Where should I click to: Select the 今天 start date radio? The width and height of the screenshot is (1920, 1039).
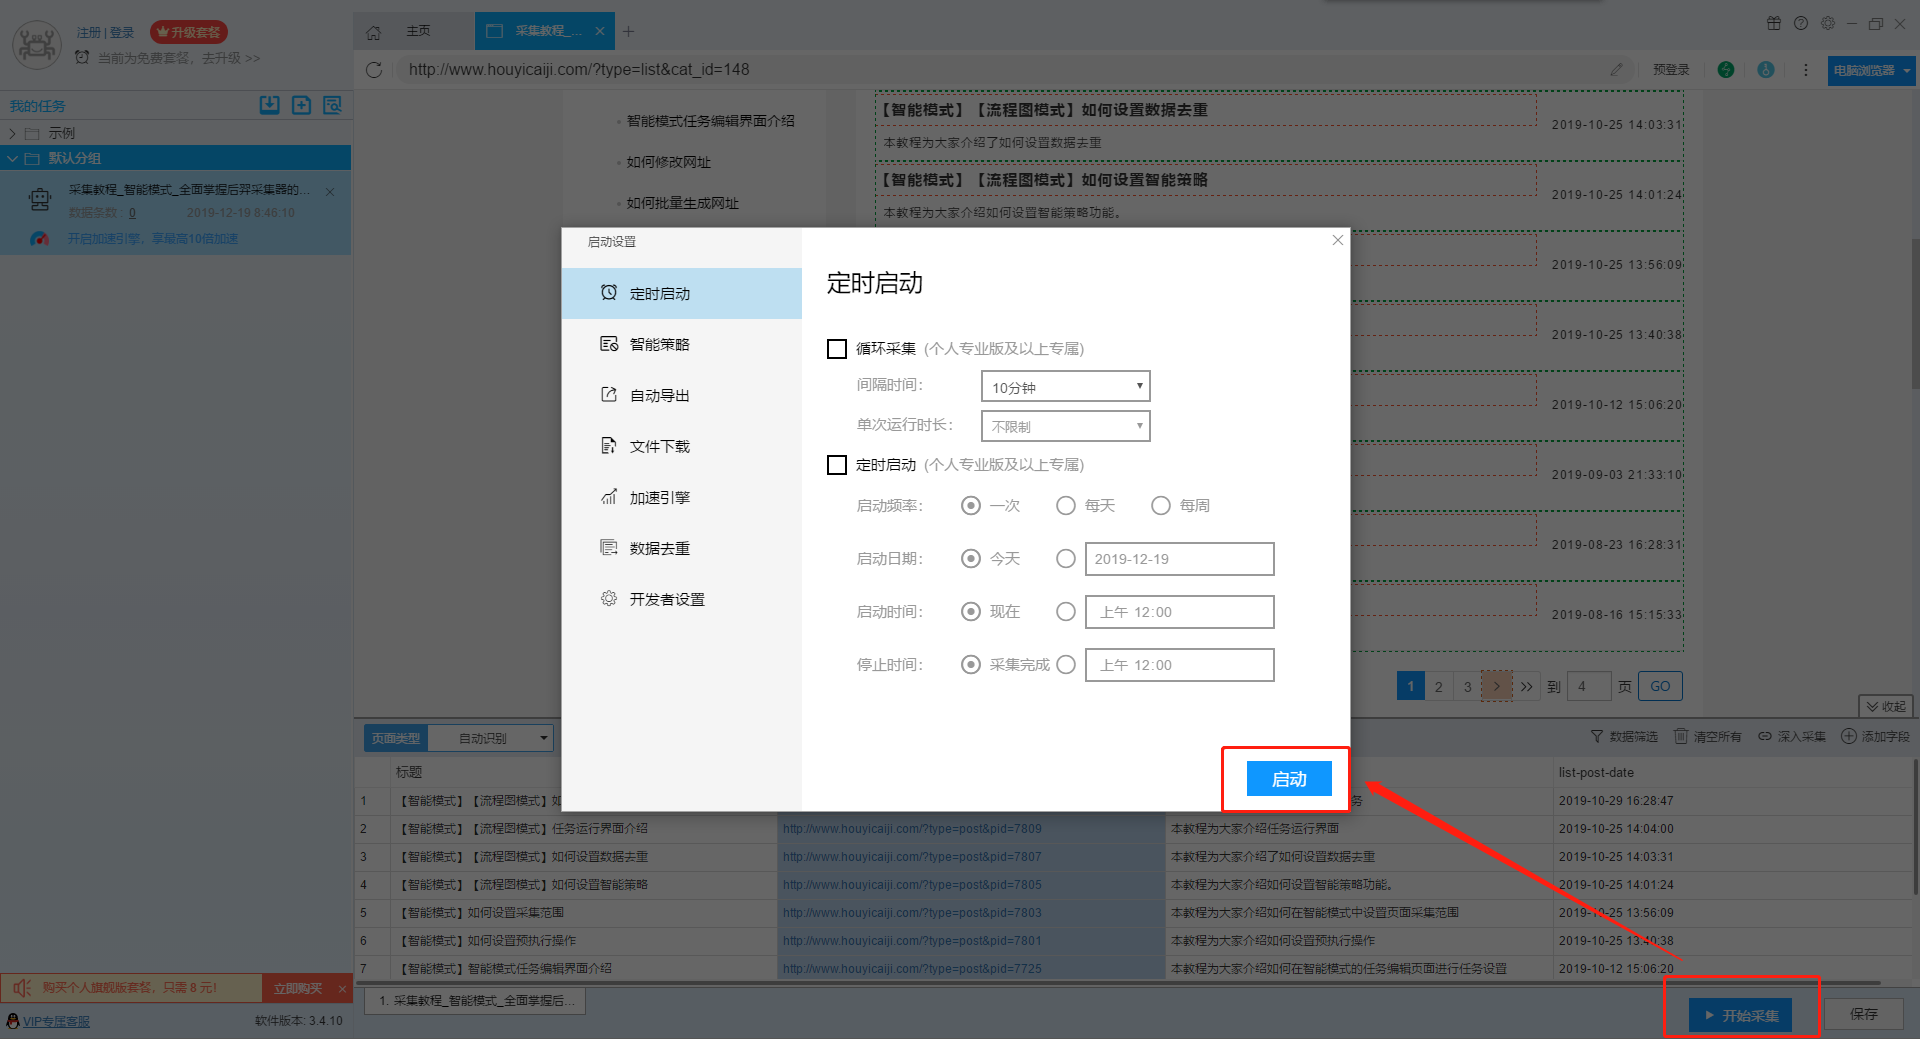click(x=970, y=558)
